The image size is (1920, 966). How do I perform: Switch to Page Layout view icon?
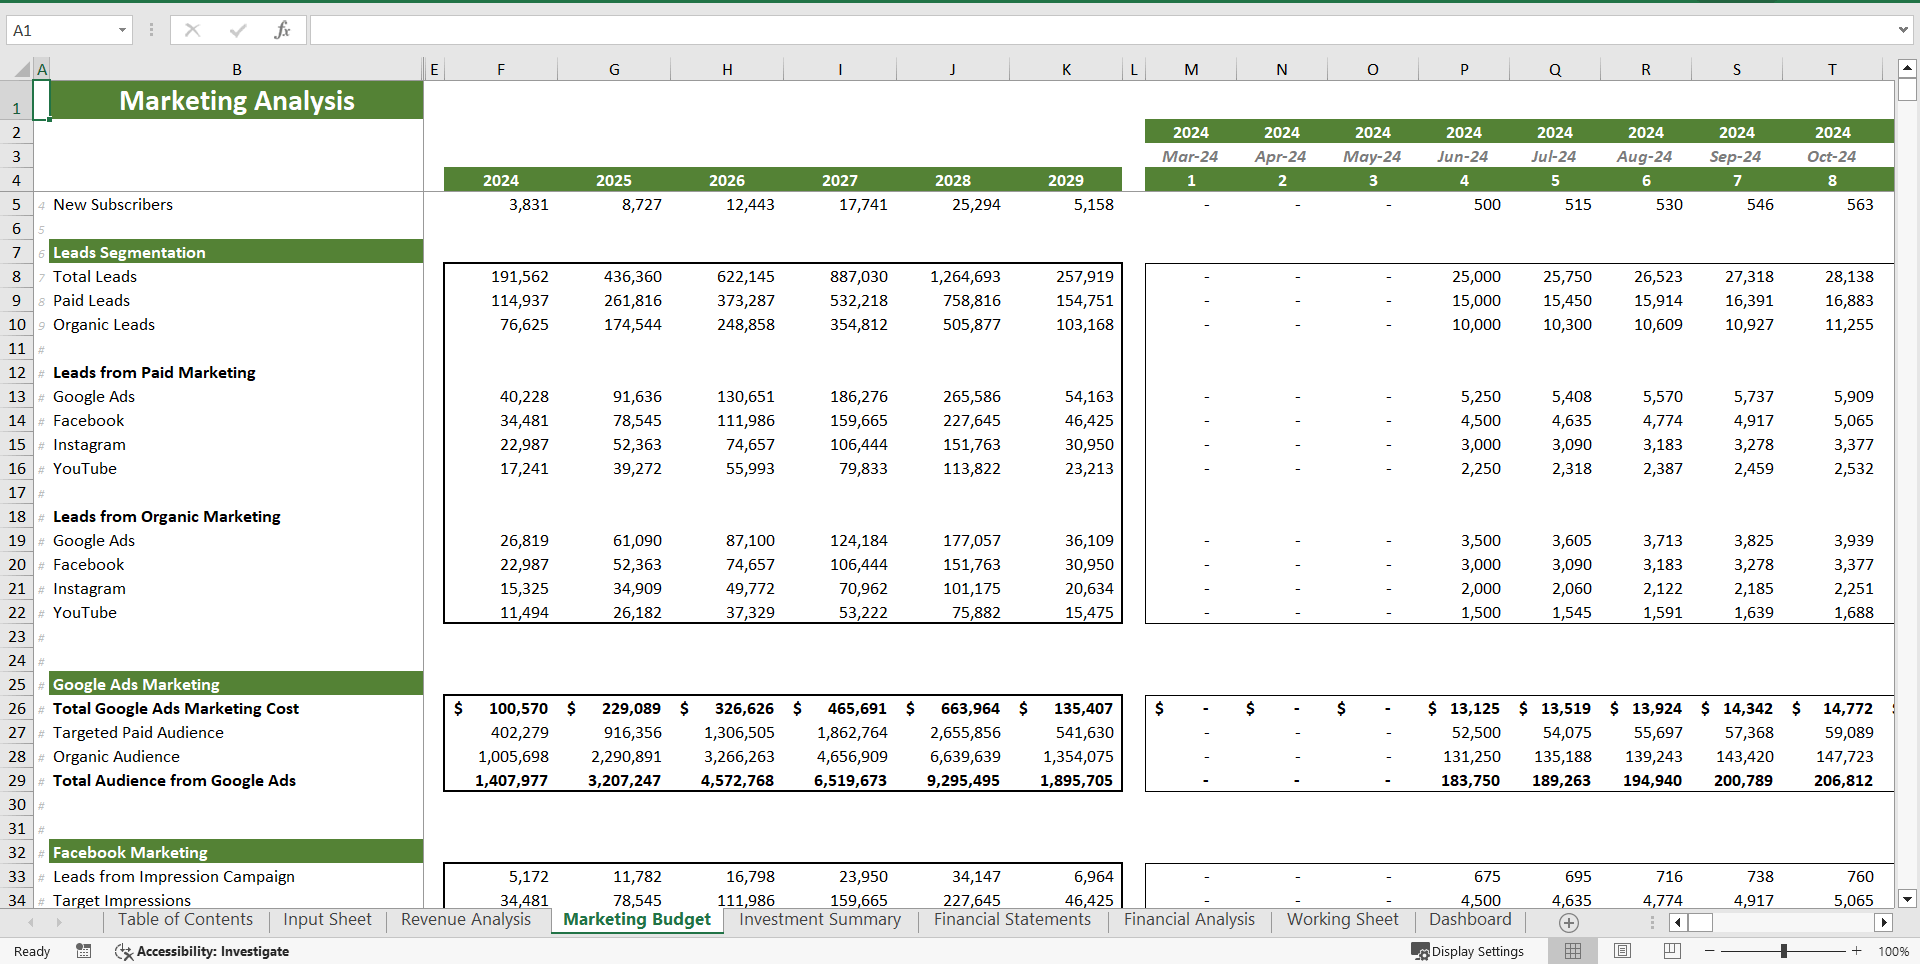[x=1622, y=951]
